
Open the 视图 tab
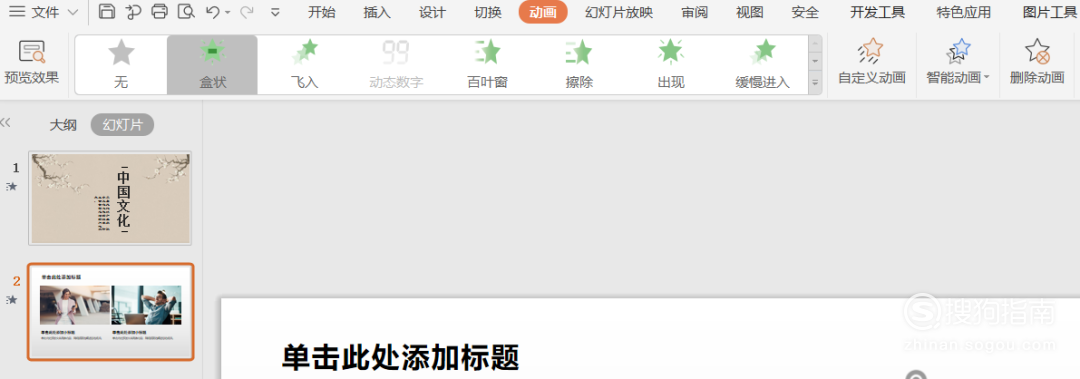(x=749, y=12)
